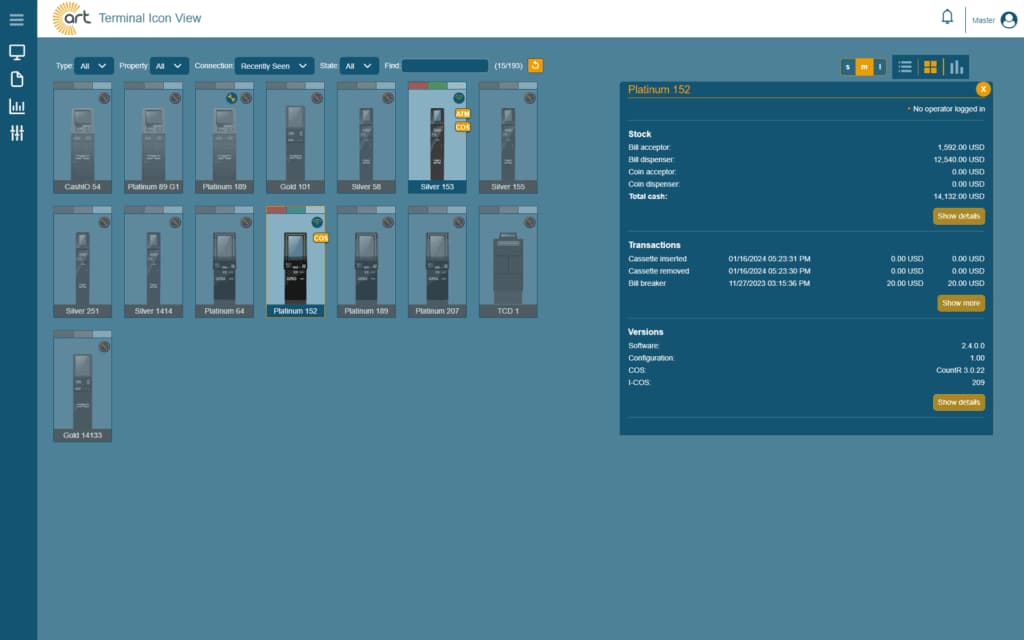Click the orange refresh icon next to Find
The width and height of the screenshot is (1024, 640).
pos(535,65)
